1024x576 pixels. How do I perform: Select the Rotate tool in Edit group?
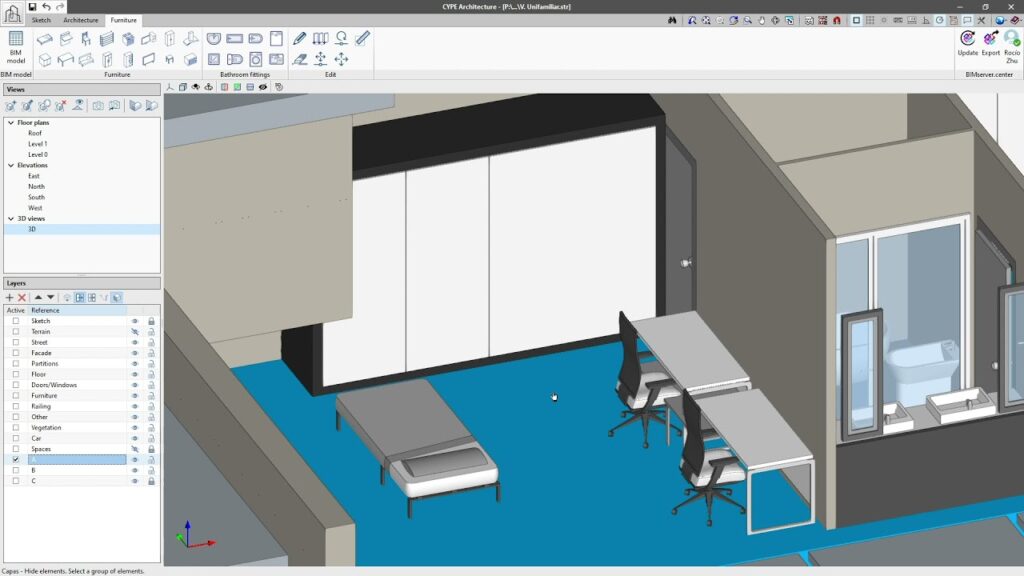(x=341, y=39)
